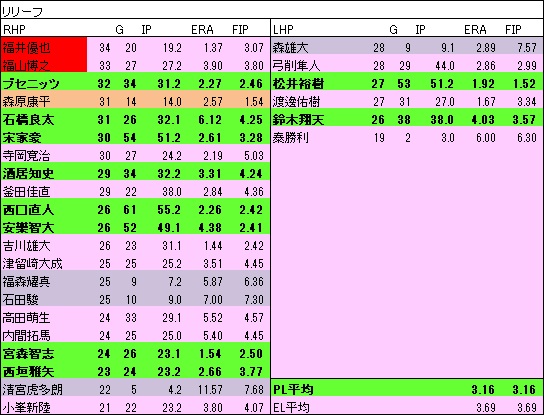This screenshot has height=415, width=544.
Task: Select the 高田萌生 name cell
Action: click(26, 318)
